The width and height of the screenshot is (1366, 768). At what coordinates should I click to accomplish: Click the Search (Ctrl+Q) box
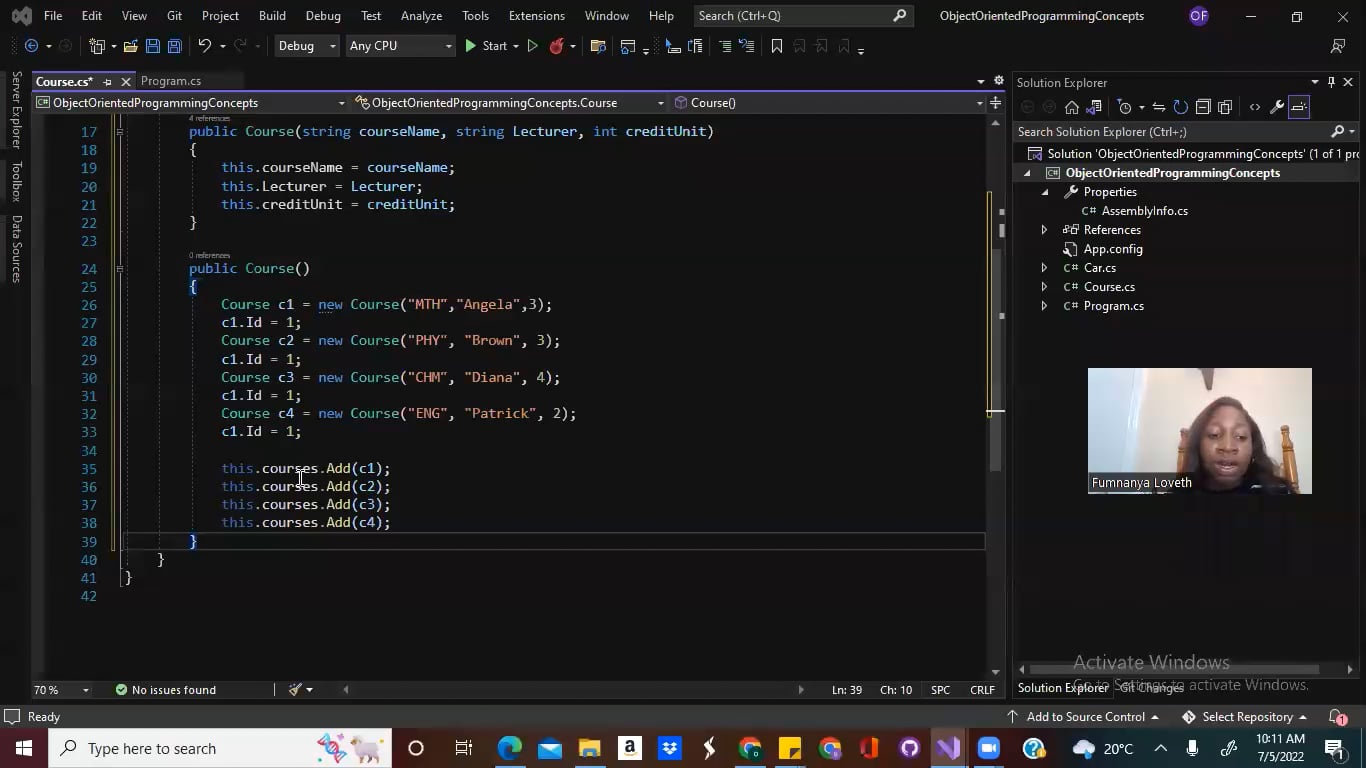pos(802,16)
